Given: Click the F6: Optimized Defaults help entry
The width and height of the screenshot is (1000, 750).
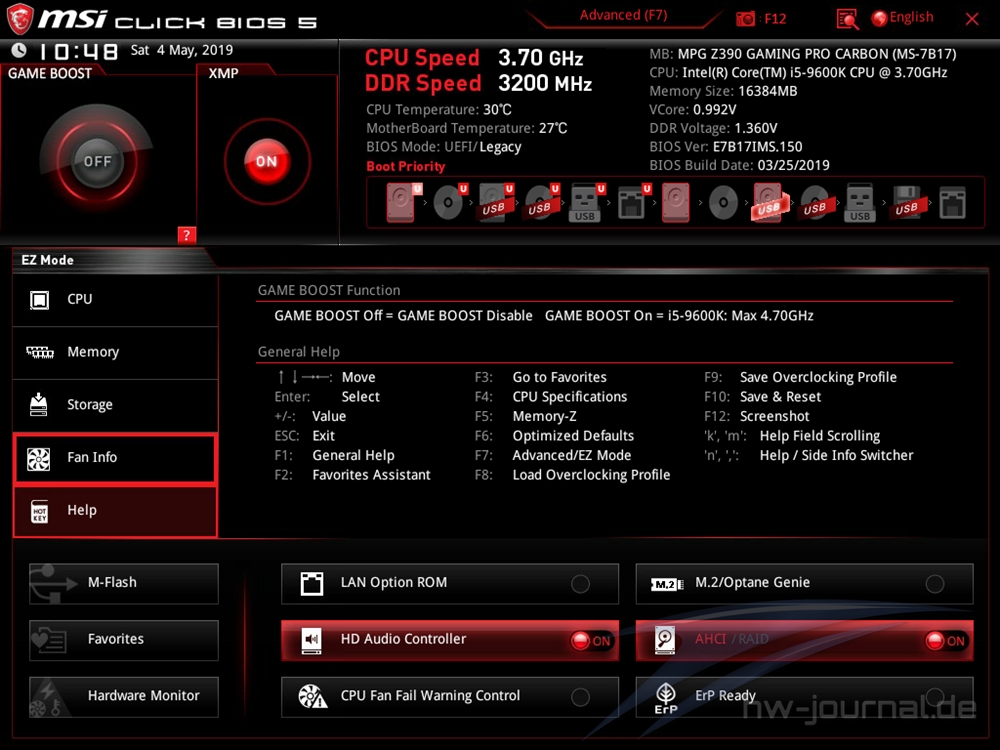Looking at the screenshot, I should [554, 436].
